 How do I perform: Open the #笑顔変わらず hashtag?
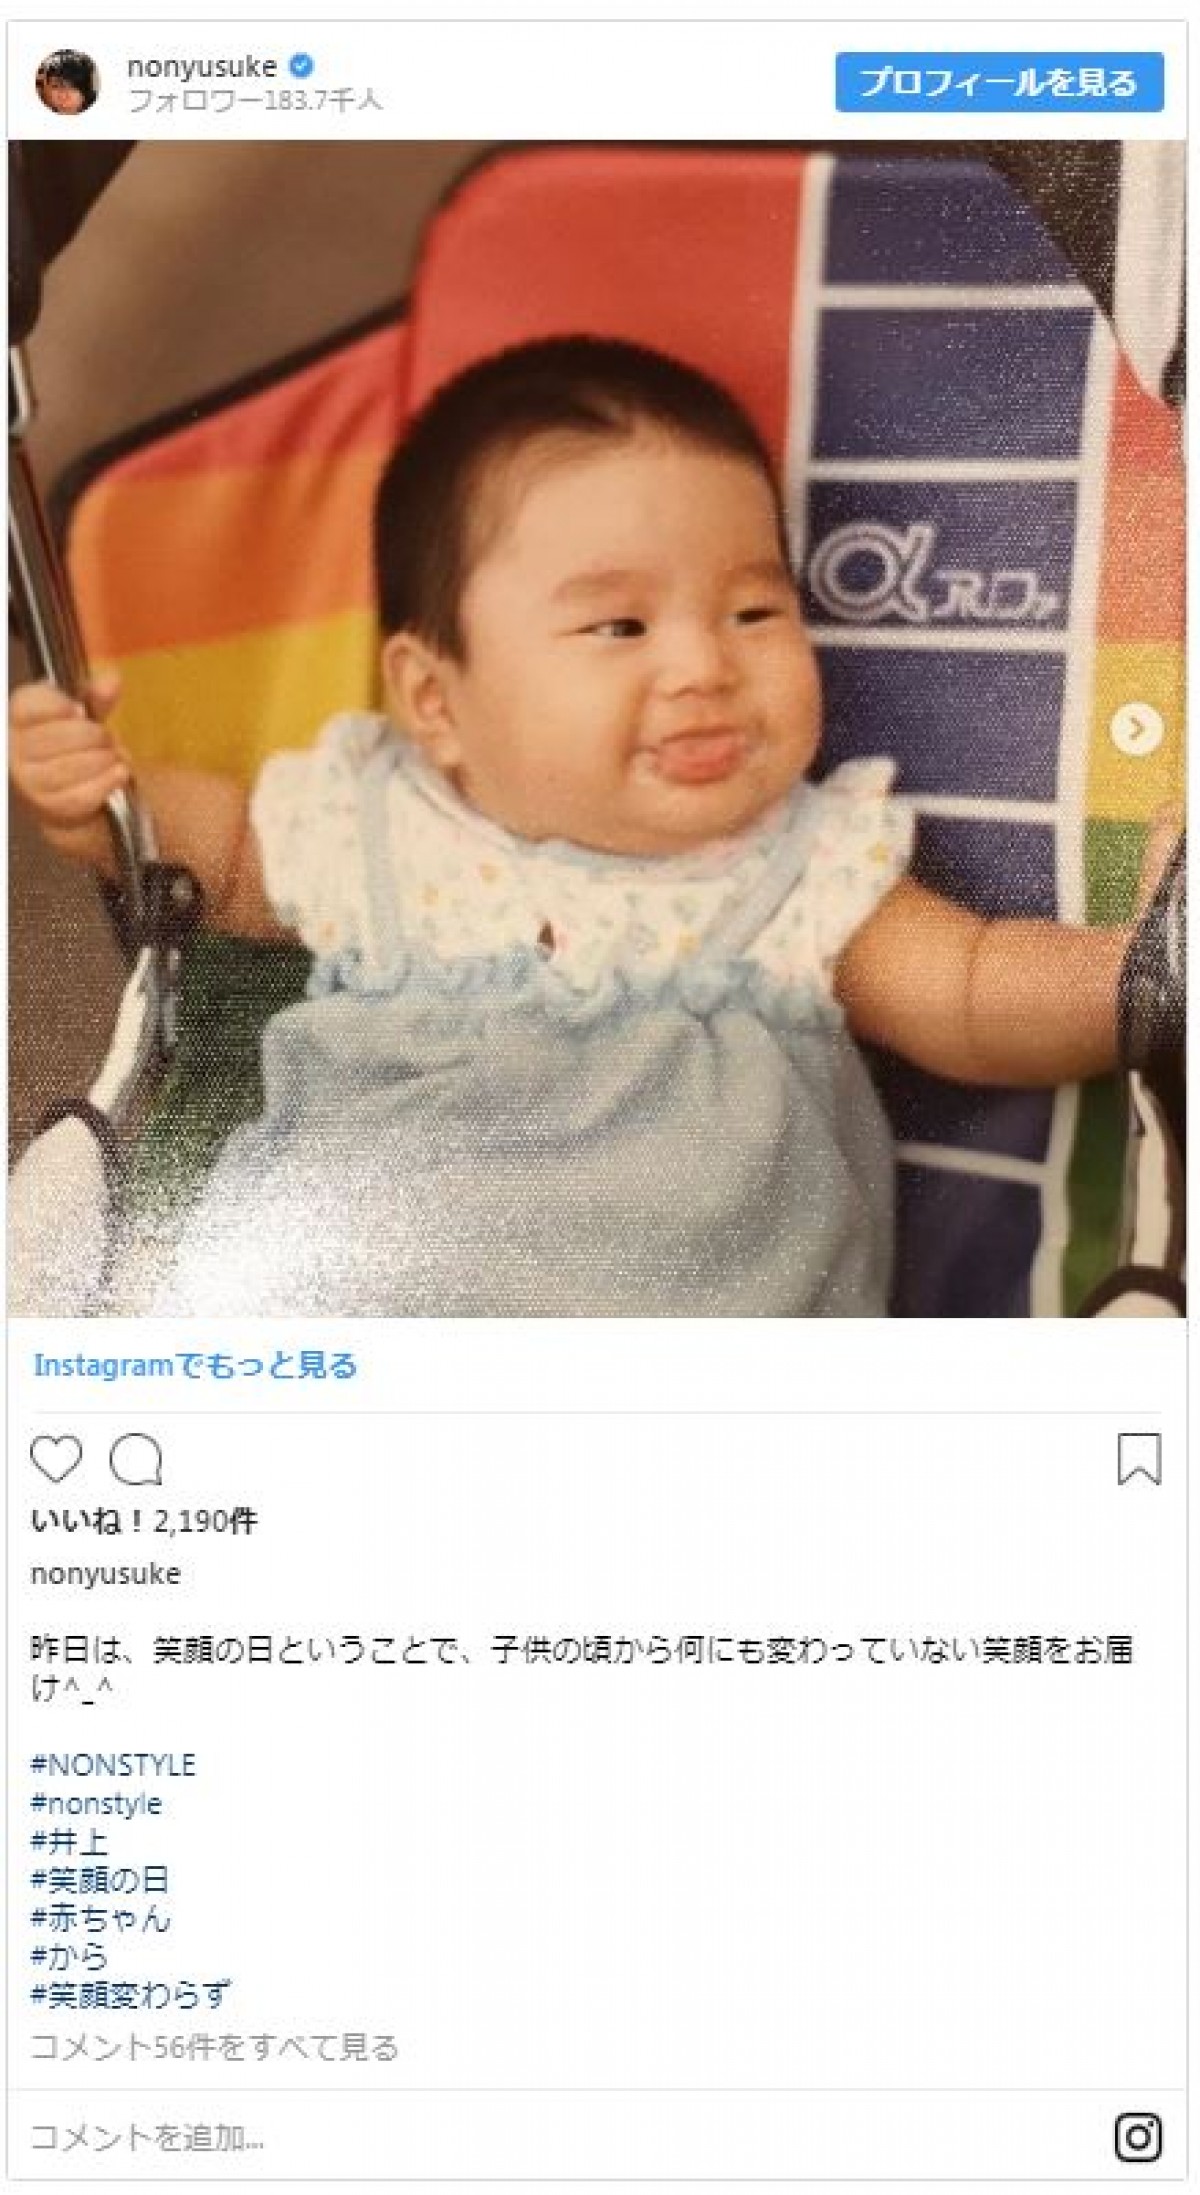pos(131,1995)
